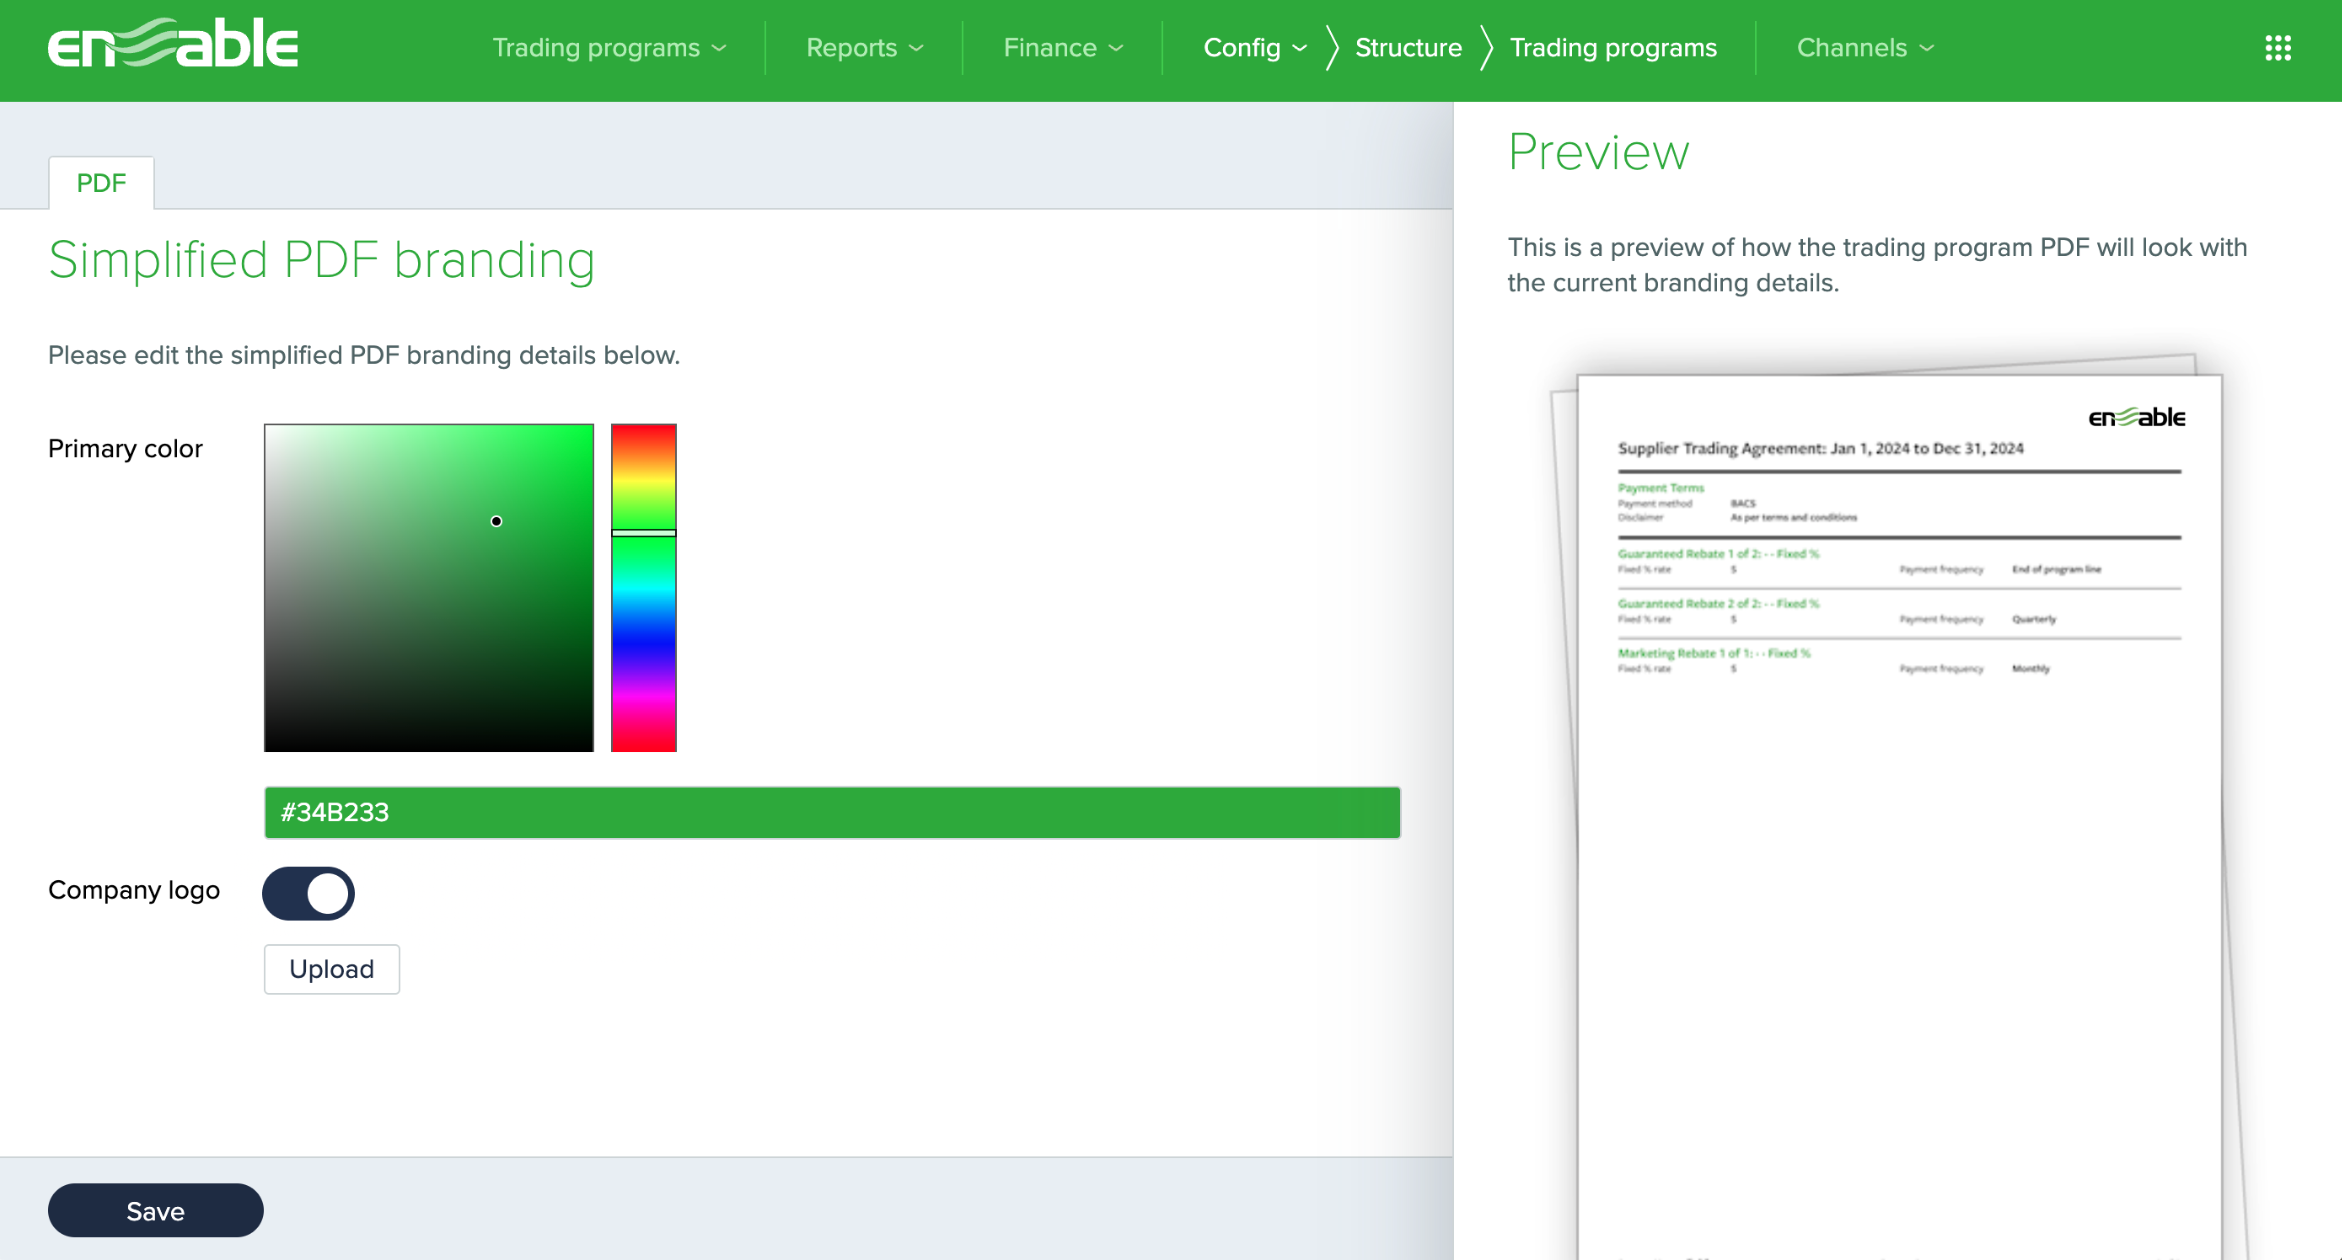Open the app grid launcher icon

pyautogui.click(x=2278, y=48)
